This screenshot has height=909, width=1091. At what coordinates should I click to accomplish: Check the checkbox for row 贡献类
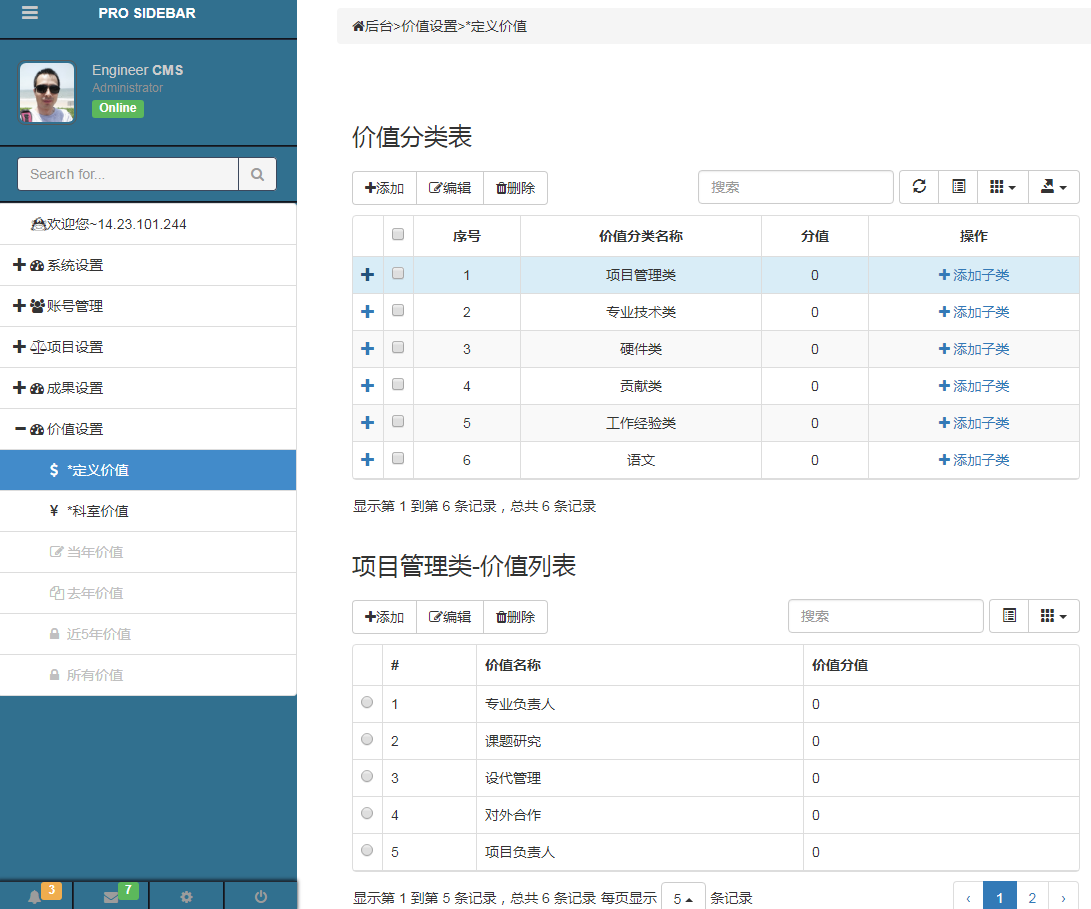tap(398, 384)
